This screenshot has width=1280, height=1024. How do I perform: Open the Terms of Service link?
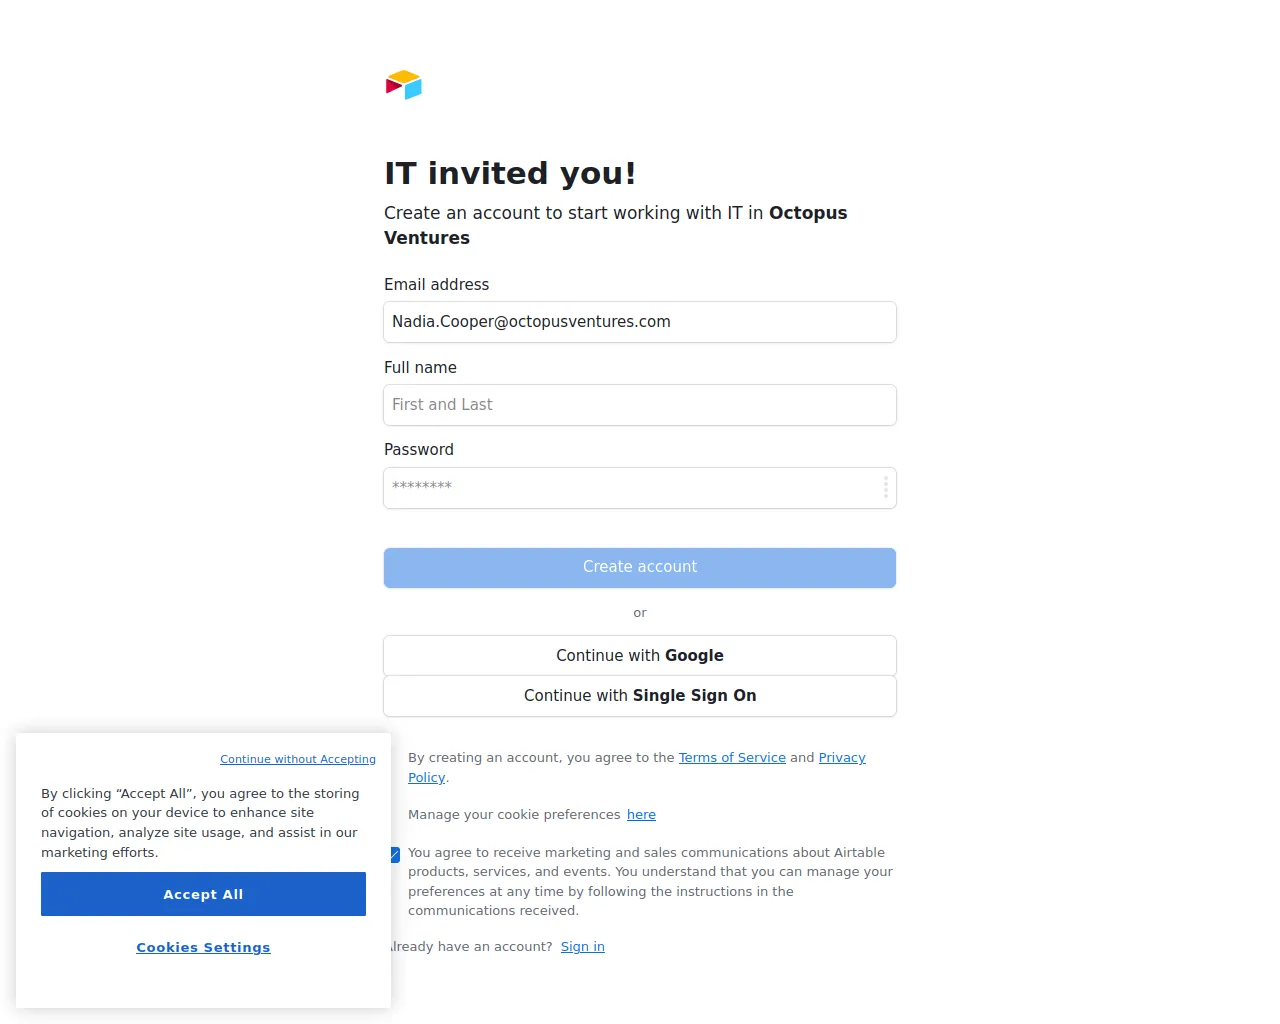coord(732,758)
